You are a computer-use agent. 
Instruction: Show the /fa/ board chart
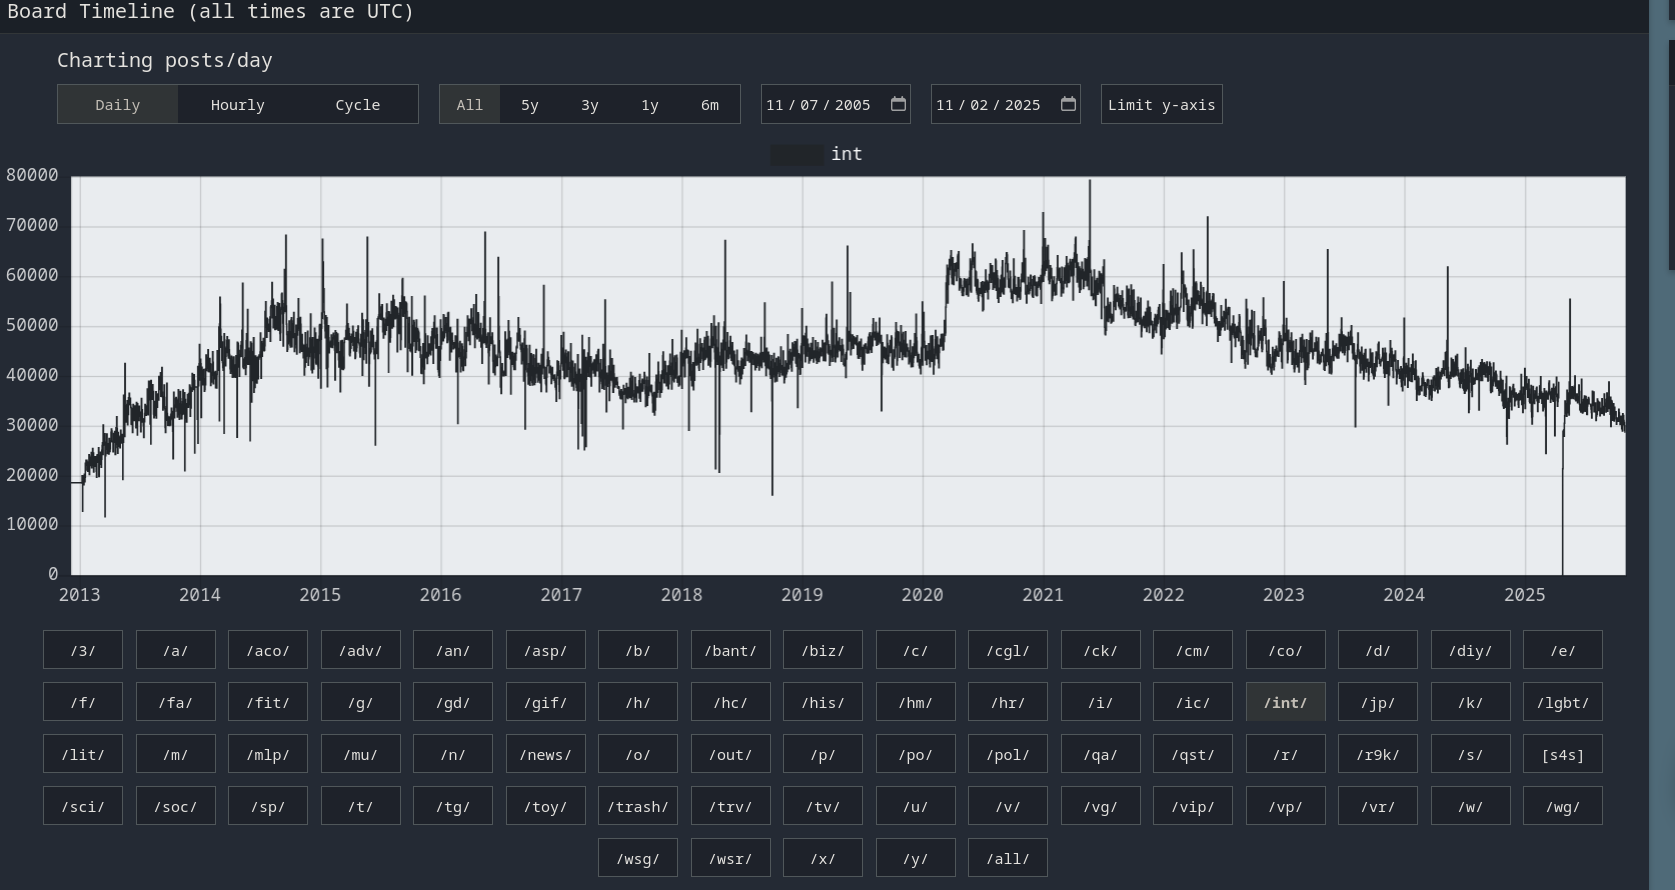(176, 702)
